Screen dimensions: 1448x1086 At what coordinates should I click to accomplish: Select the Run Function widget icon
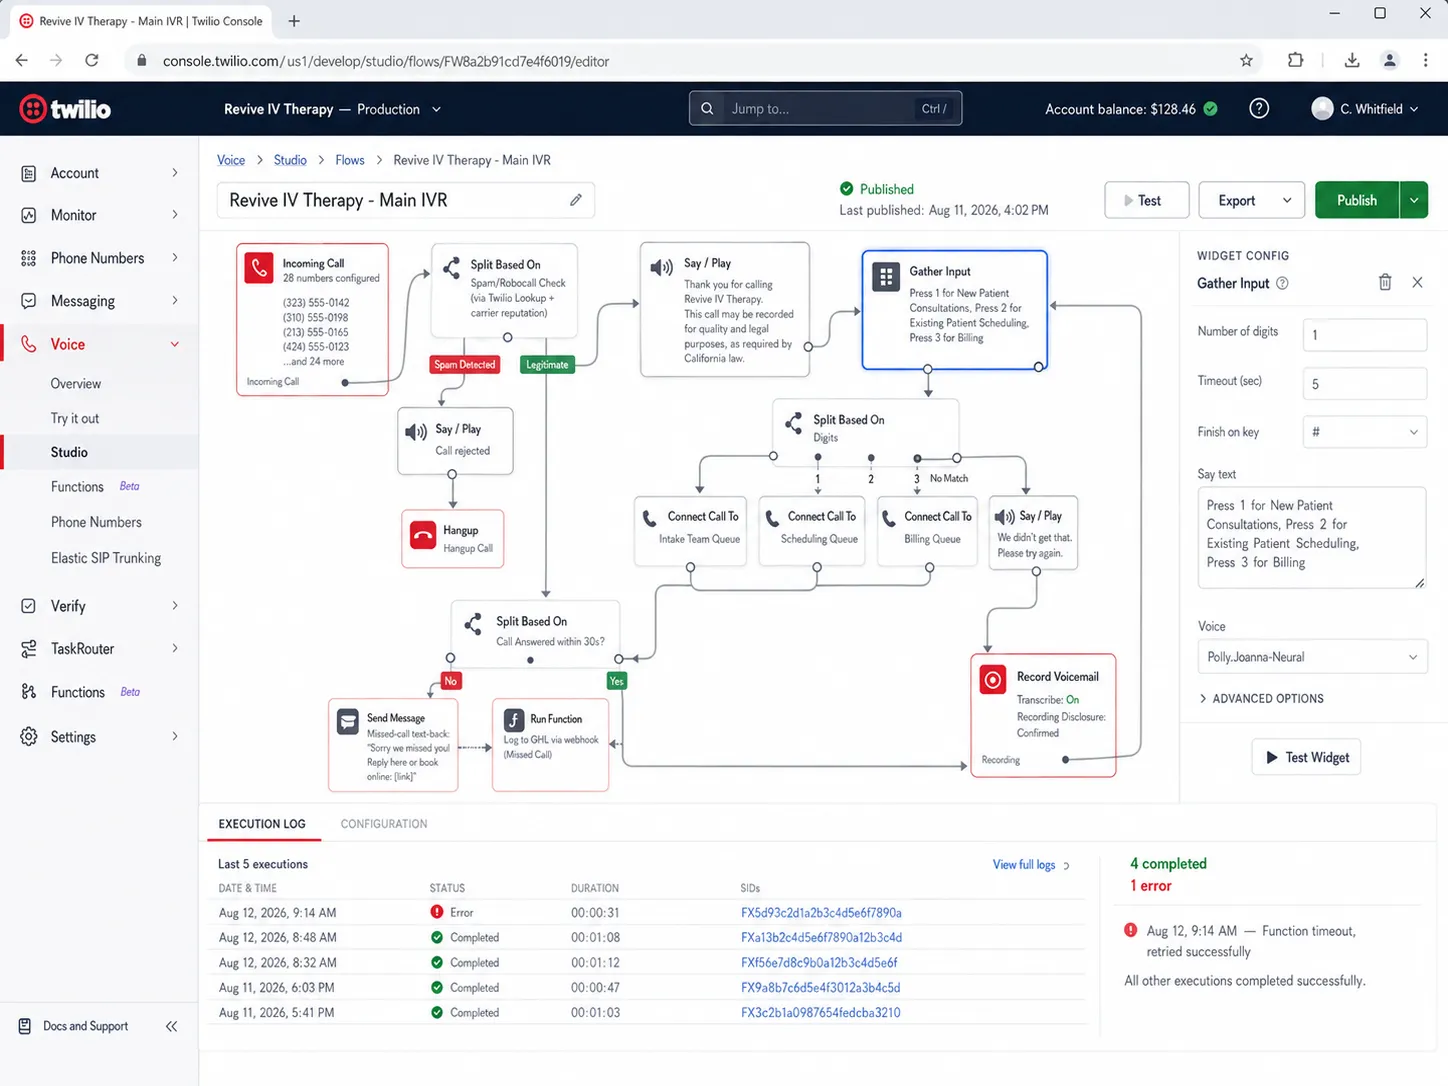(x=514, y=720)
